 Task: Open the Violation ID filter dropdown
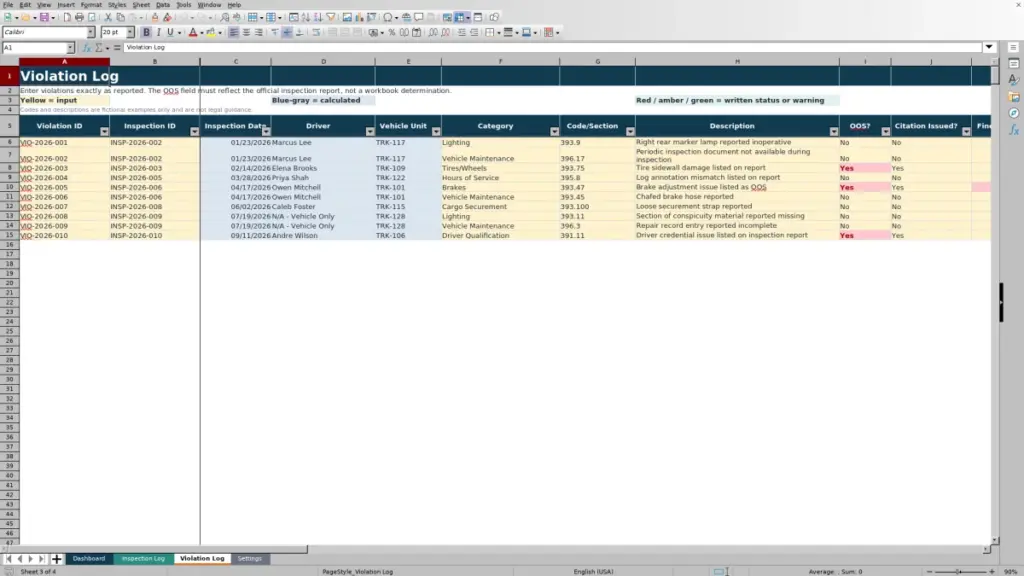coord(104,132)
